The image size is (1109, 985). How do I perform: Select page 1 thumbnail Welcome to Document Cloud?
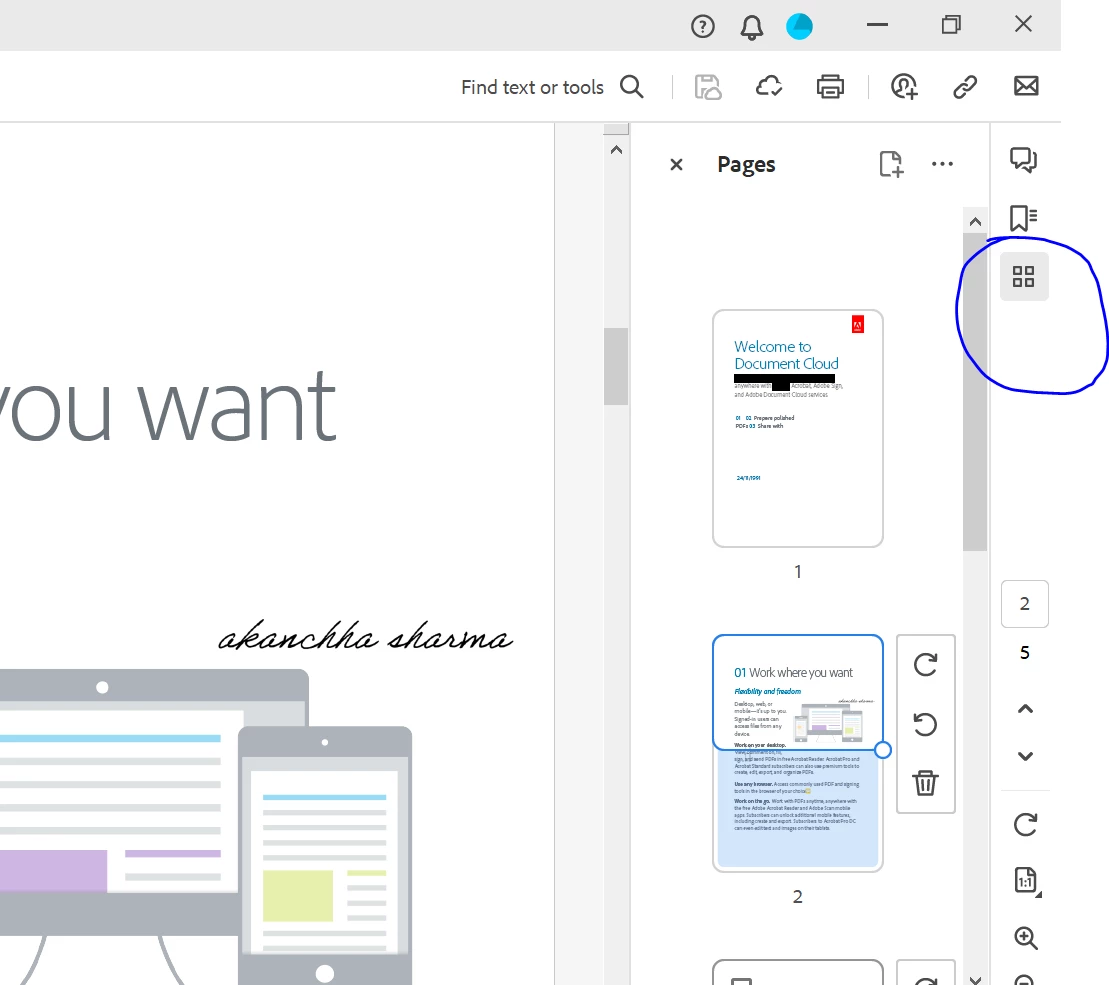(798, 429)
